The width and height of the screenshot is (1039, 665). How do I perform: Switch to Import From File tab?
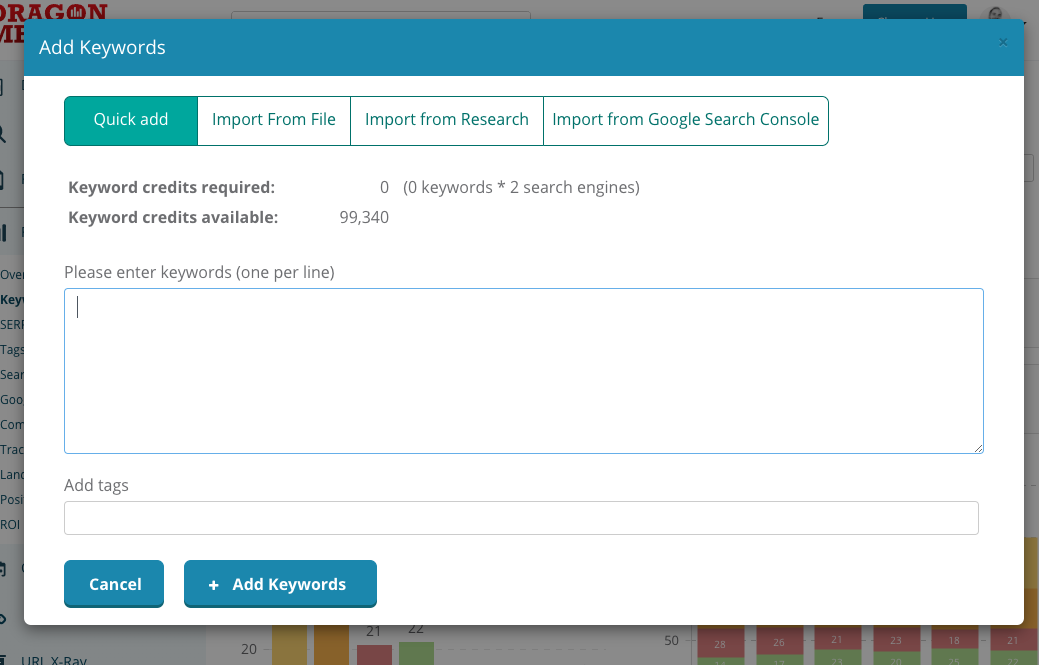pyautogui.click(x=274, y=120)
